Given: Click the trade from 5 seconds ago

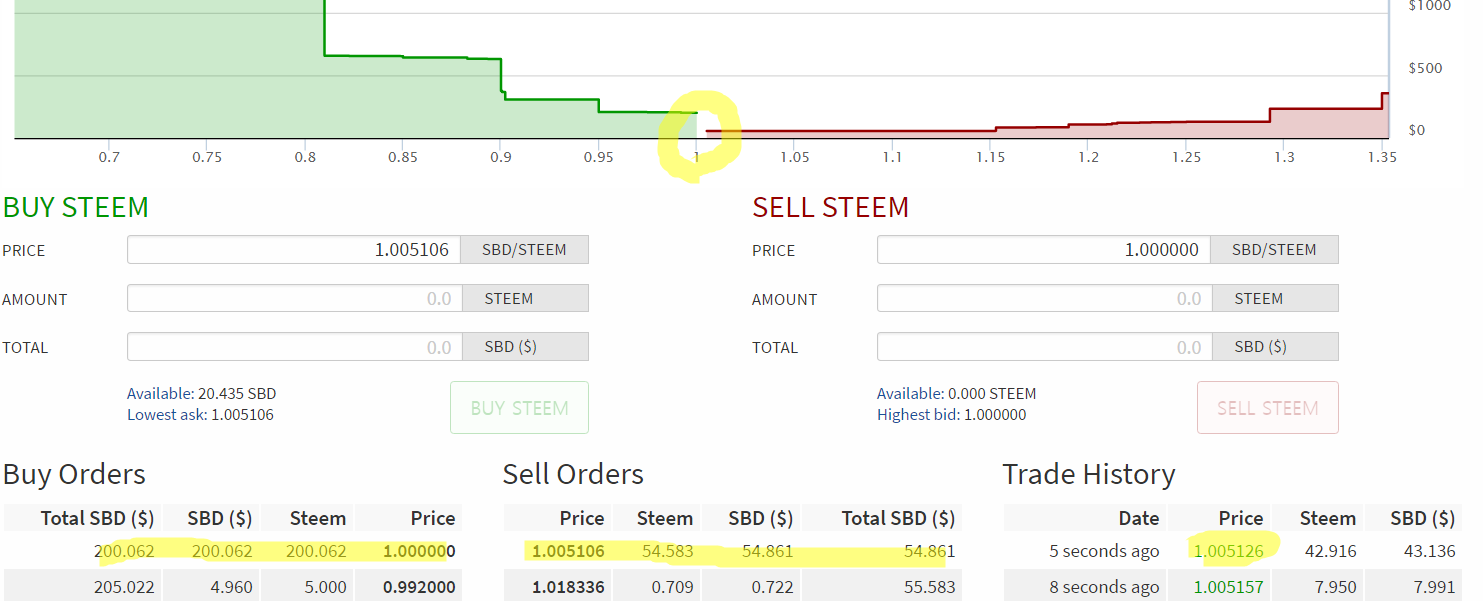Looking at the screenshot, I should coord(1232,551).
